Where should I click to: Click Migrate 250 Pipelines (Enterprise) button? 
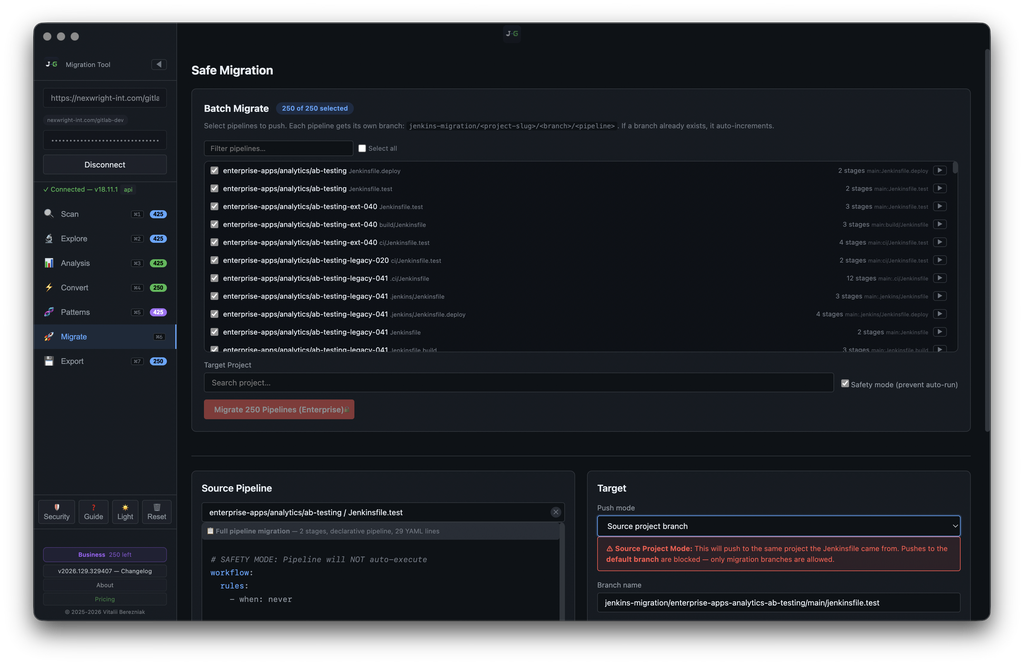pyautogui.click(x=279, y=410)
